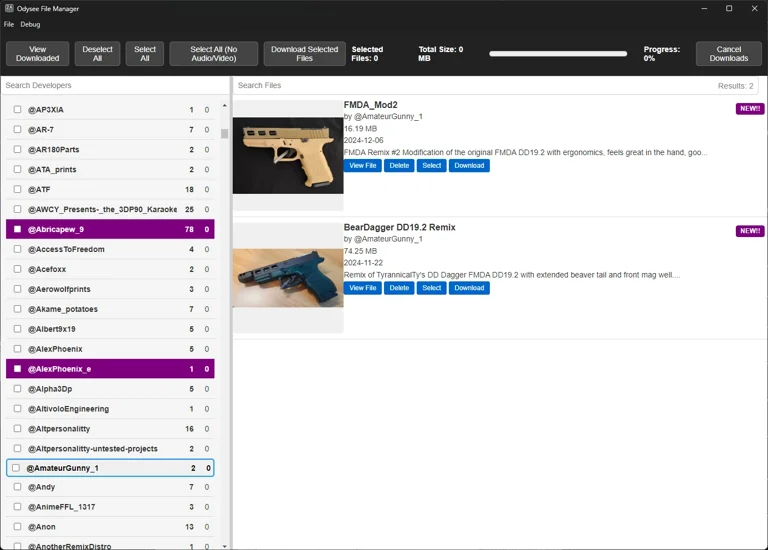768x550 pixels.
Task: Toggle the @ATF developer checkbox
Action: click(x=17, y=189)
